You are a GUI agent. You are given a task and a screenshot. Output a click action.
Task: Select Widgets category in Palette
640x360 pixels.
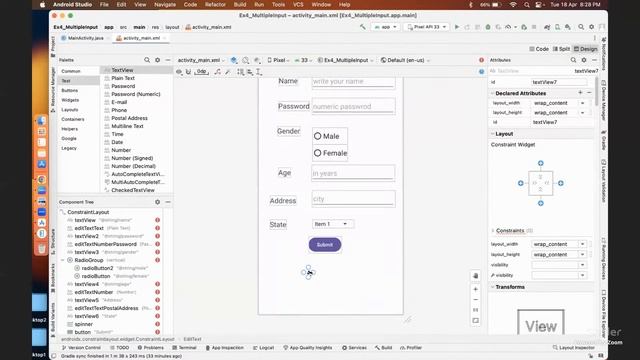point(70,100)
